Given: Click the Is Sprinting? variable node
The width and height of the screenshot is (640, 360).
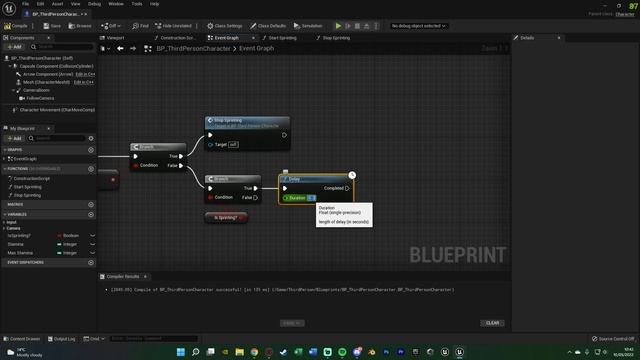Looking at the screenshot, I should 226,218.
